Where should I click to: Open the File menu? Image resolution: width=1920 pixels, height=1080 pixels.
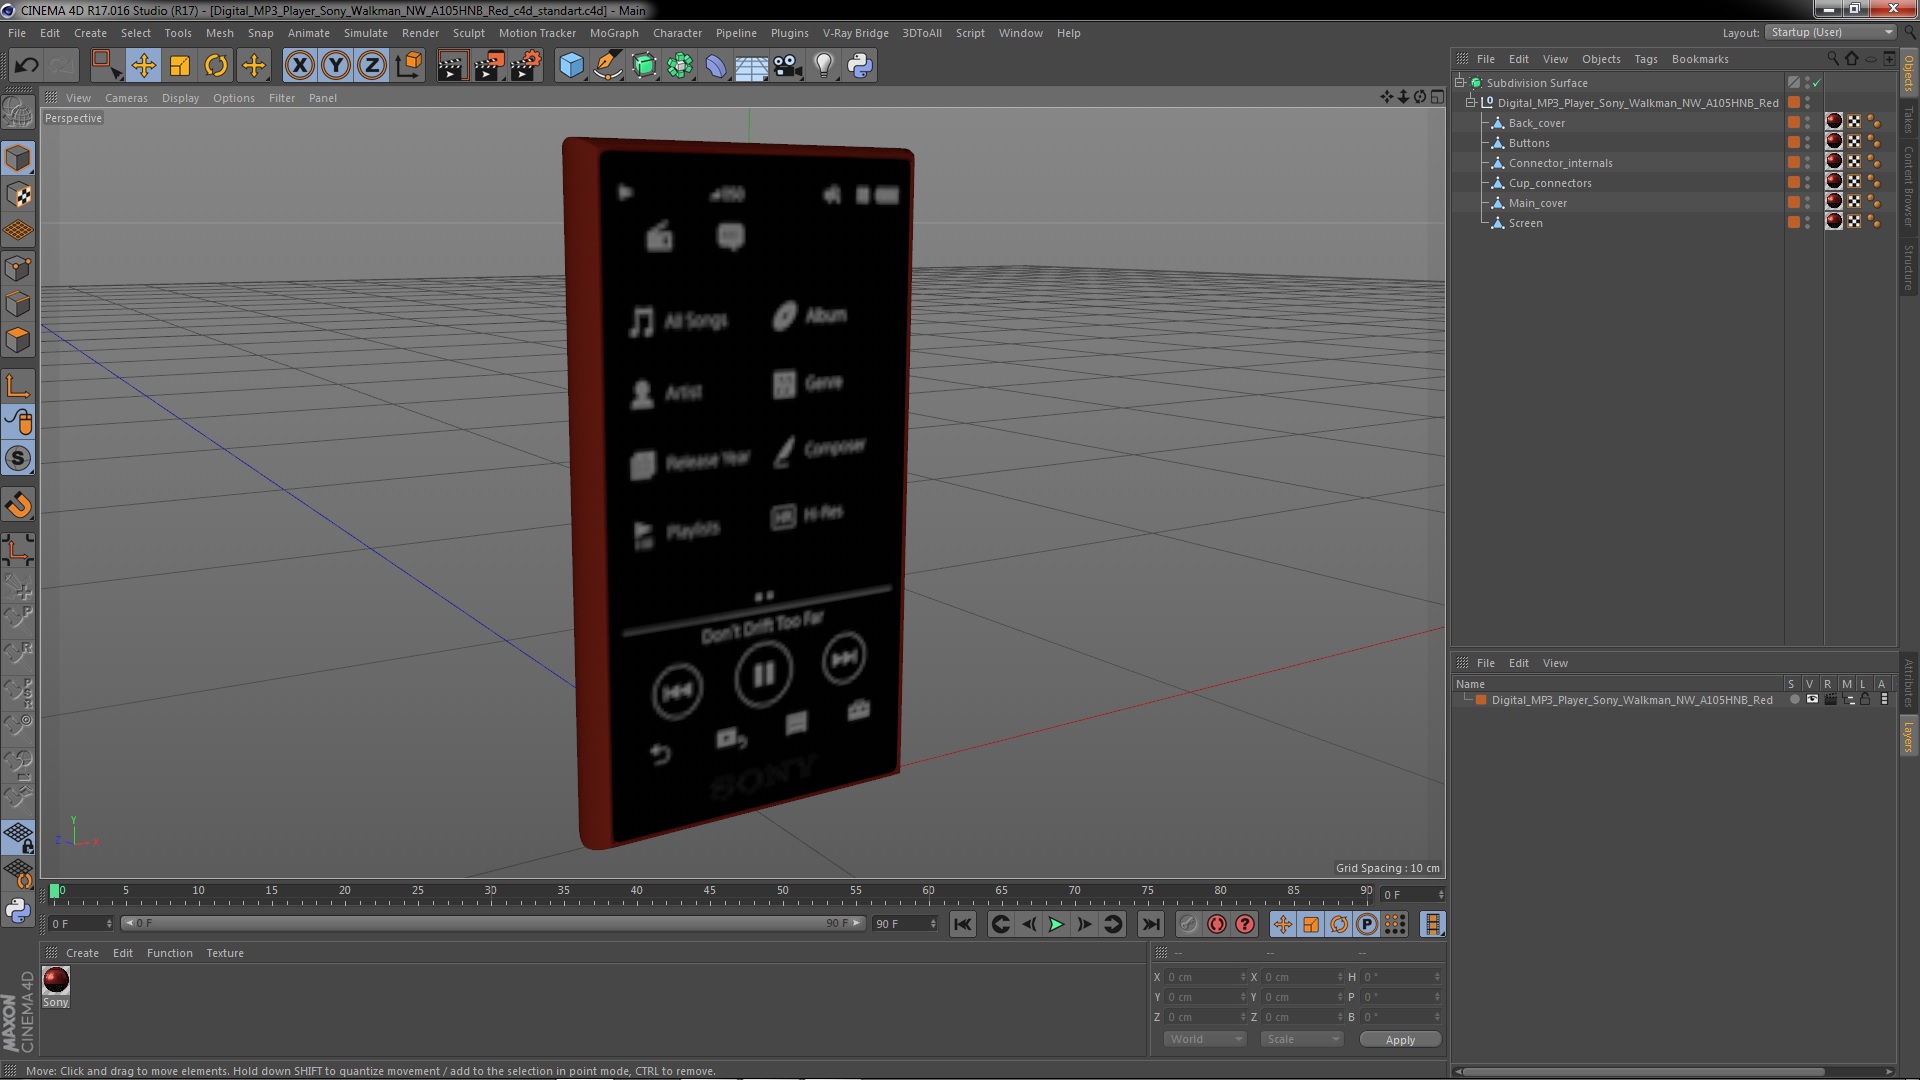pos(17,33)
